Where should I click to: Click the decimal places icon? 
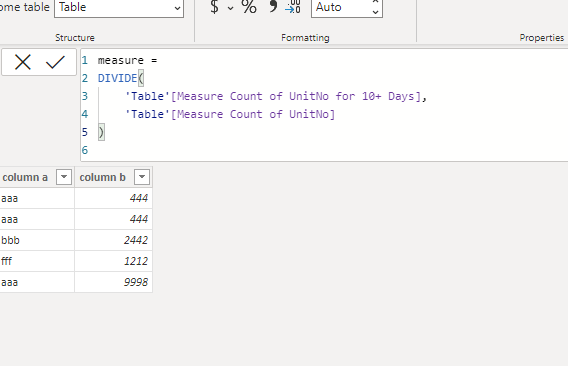(293, 7)
